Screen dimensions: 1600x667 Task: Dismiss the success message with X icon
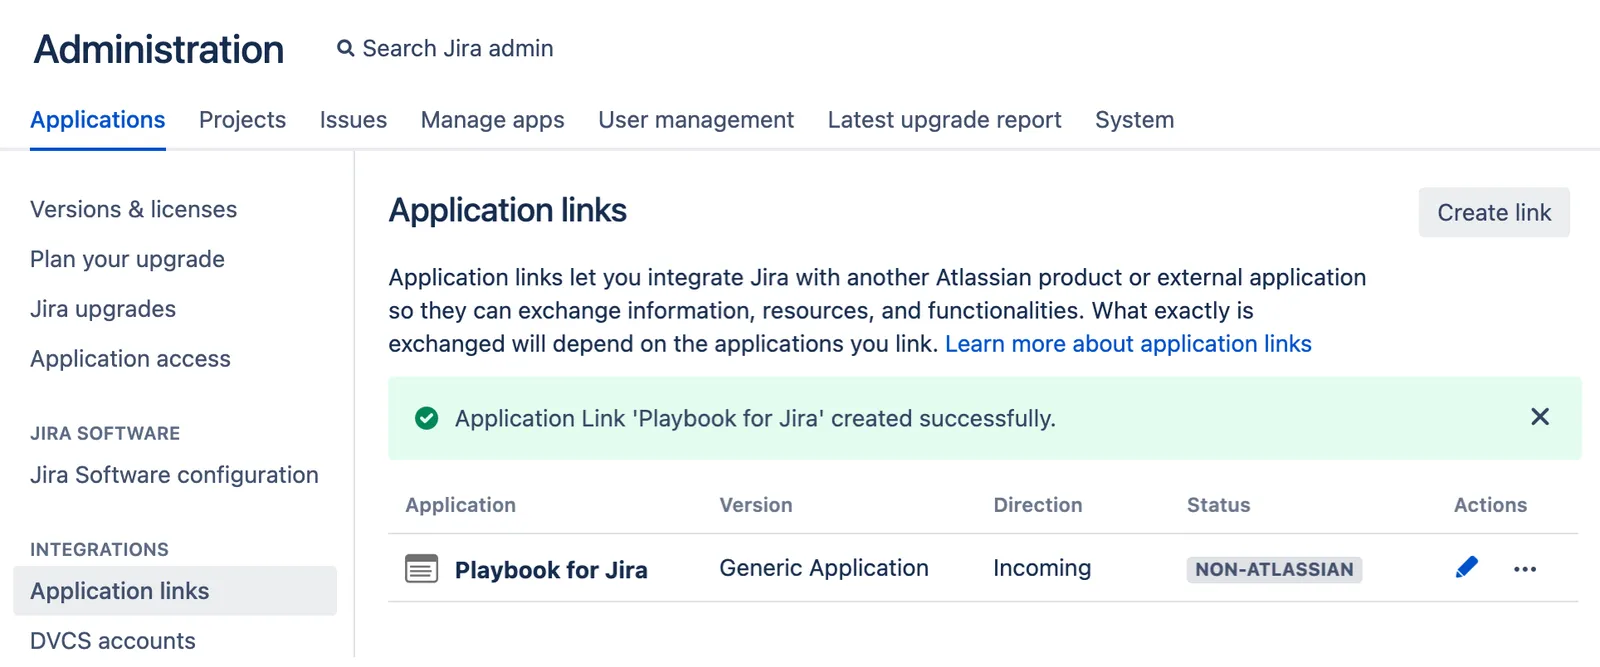[1540, 417]
